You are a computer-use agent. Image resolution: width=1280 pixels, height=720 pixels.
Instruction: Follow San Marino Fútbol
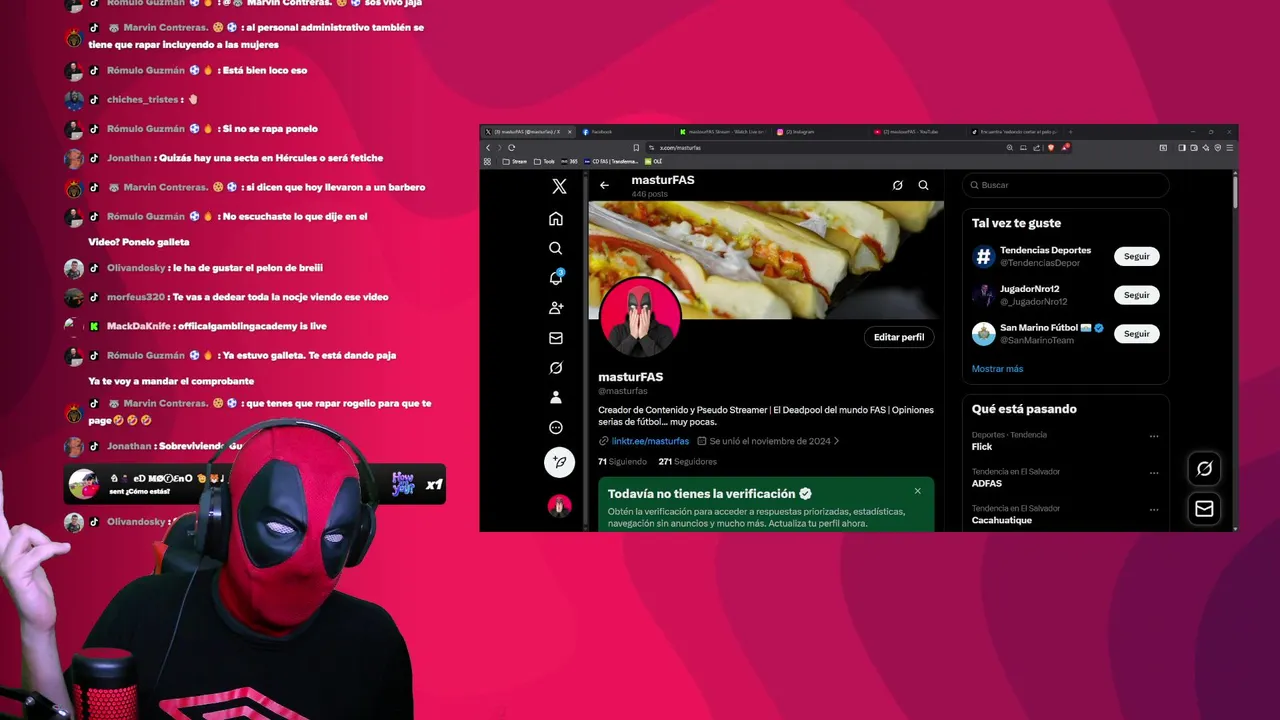click(x=1136, y=334)
